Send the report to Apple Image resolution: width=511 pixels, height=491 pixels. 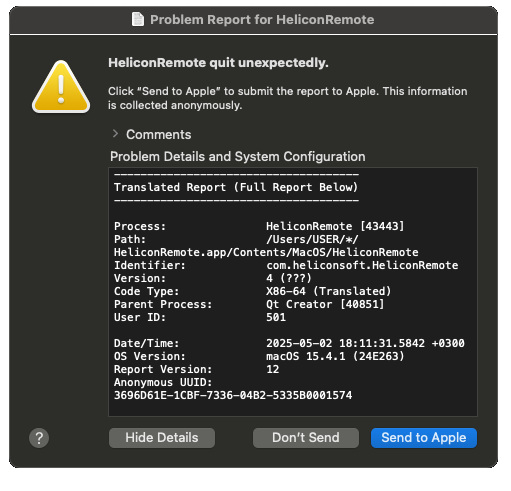424,438
